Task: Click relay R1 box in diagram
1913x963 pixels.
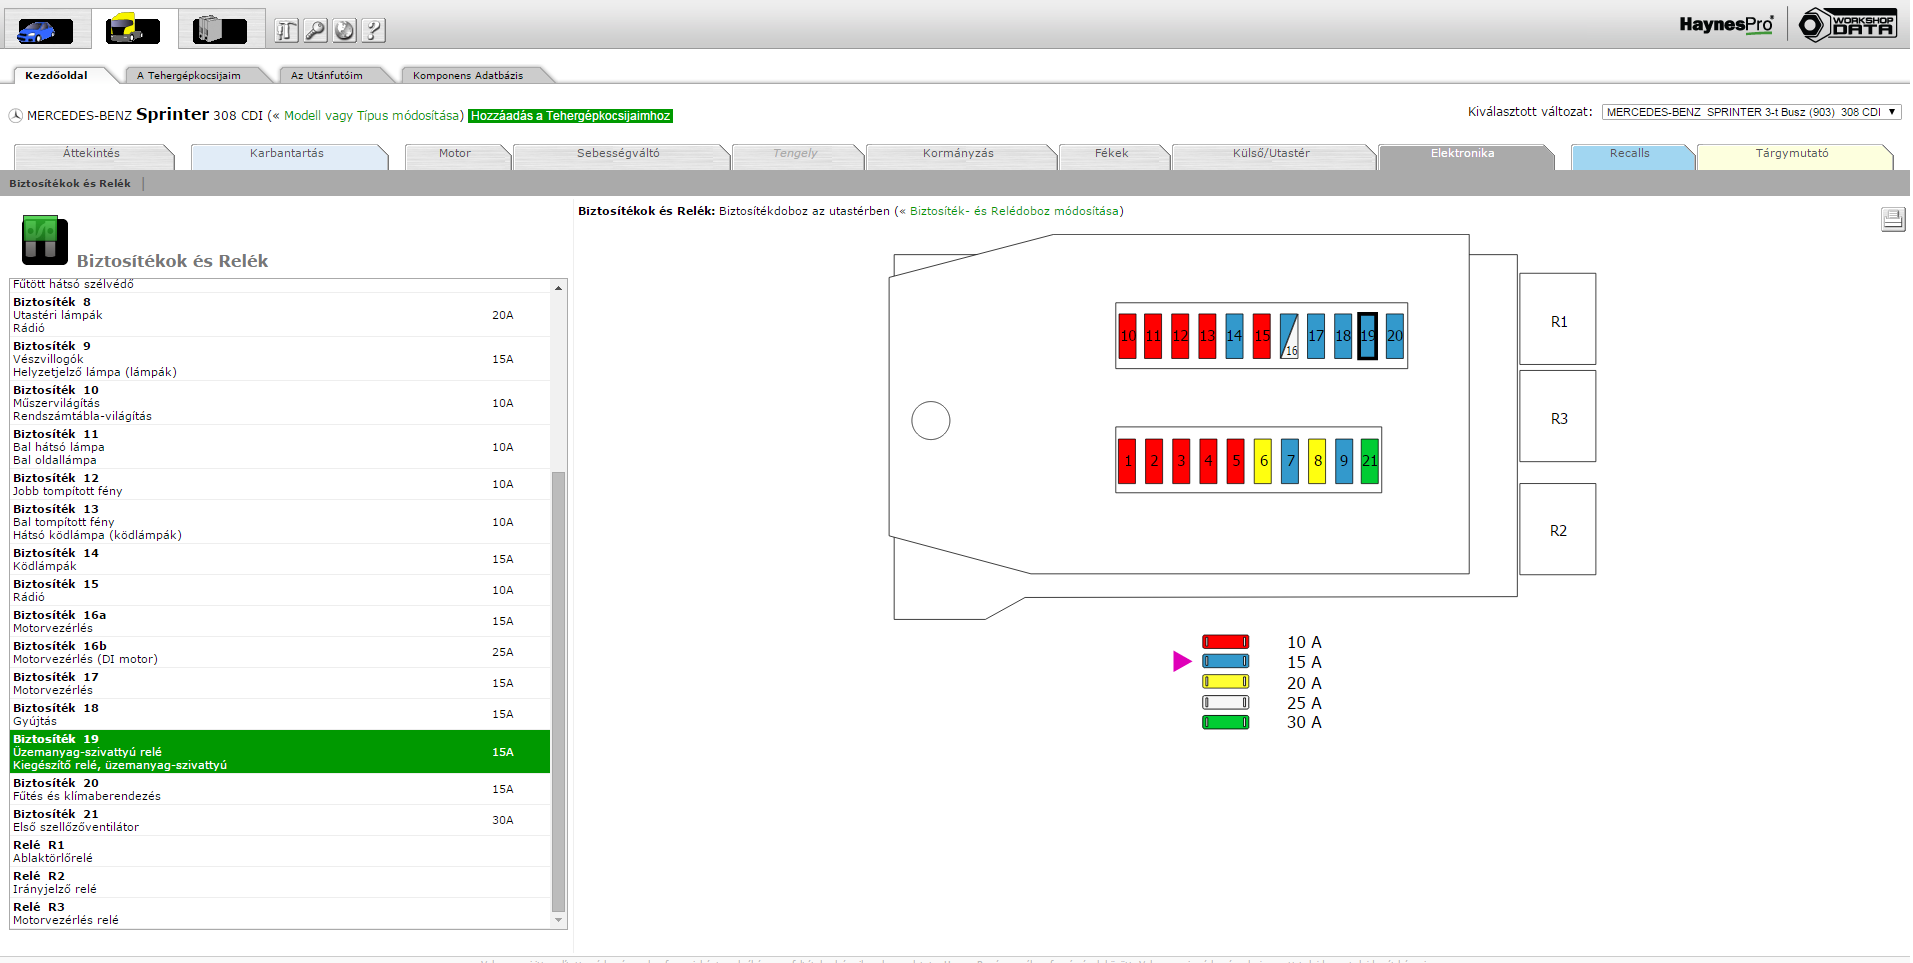Action: [1558, 321]
